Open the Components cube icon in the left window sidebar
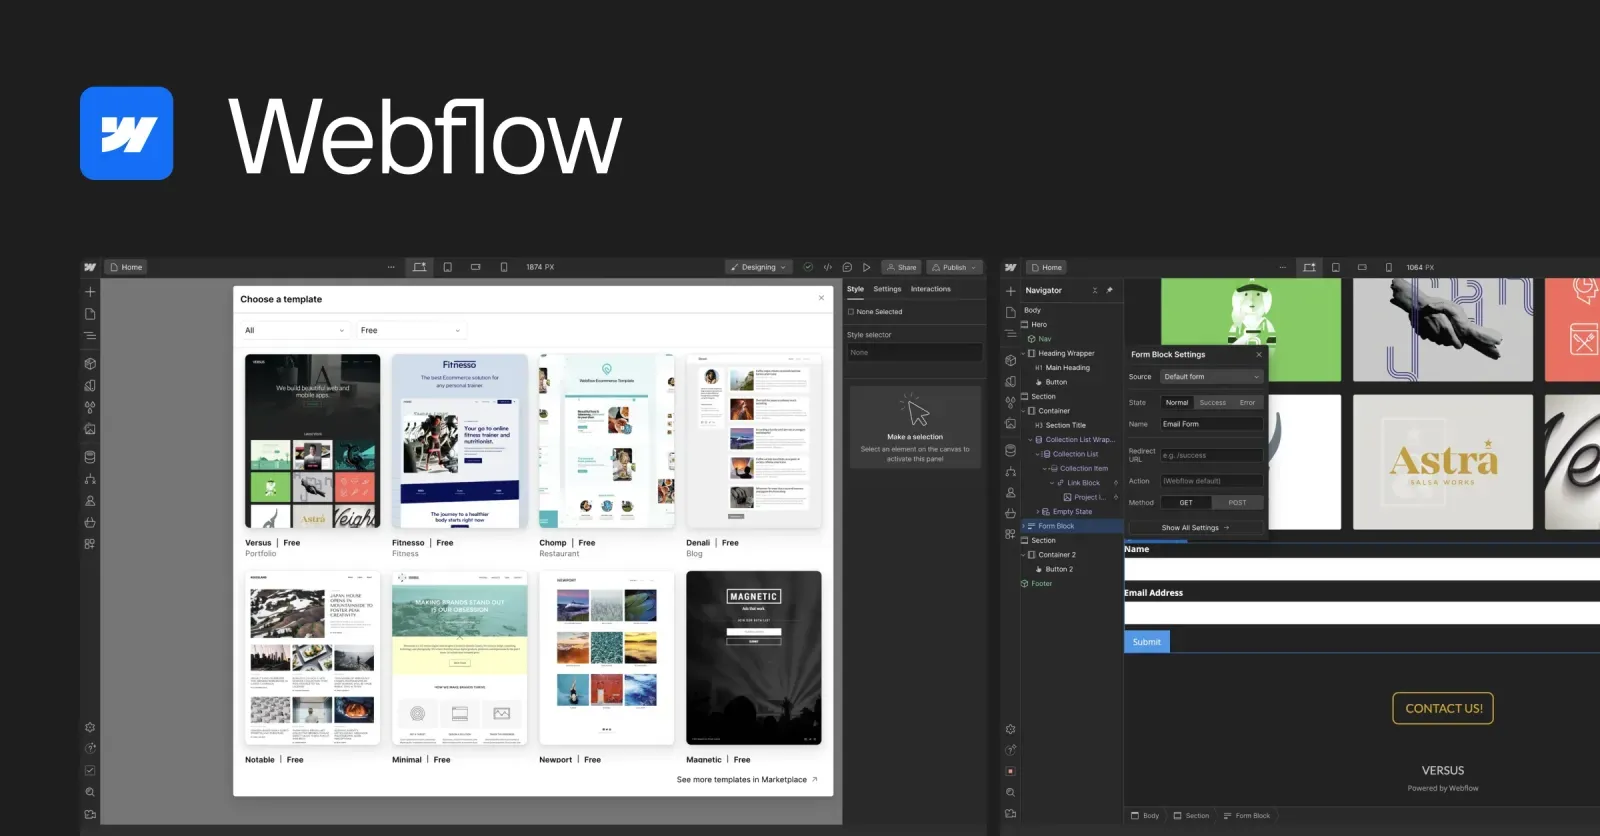 pos(90,364)
